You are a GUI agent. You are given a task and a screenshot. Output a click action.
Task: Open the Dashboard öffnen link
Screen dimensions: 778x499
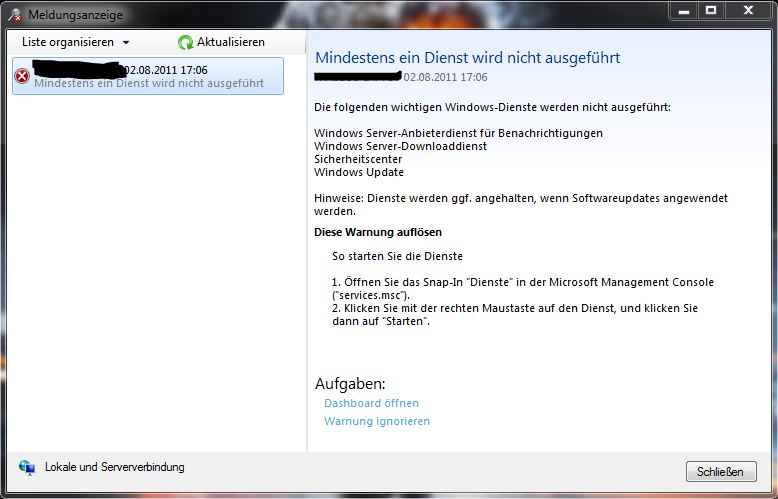click(x=371, y=403)
